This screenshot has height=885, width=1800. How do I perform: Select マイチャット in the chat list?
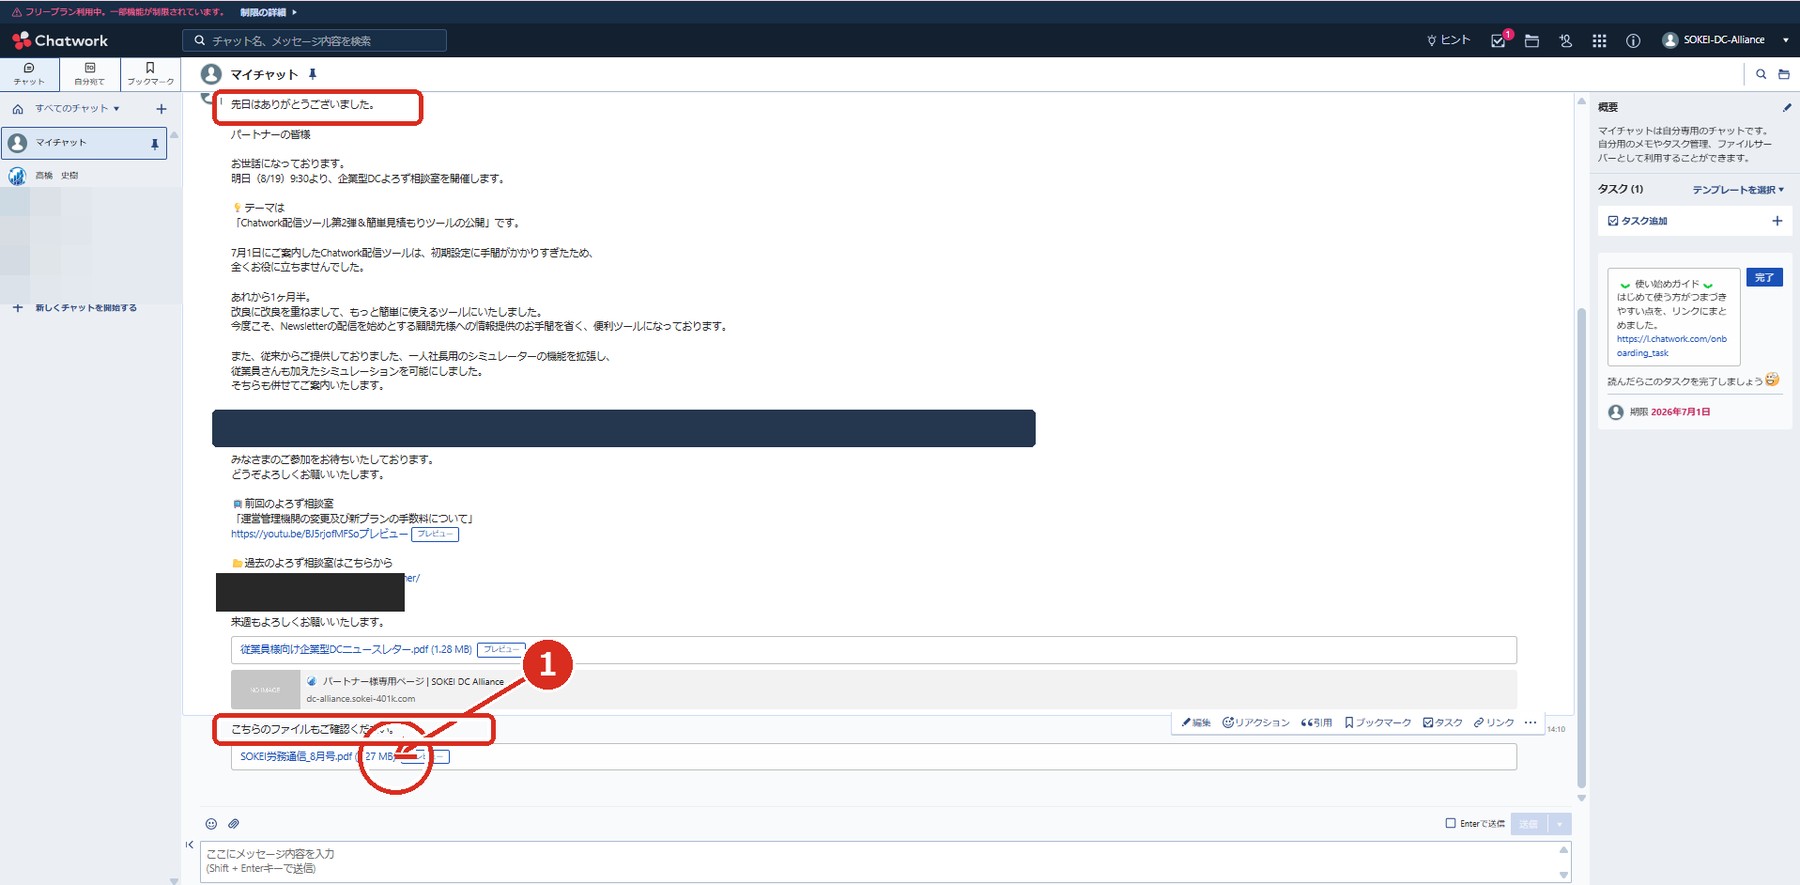tap(84, 143)
